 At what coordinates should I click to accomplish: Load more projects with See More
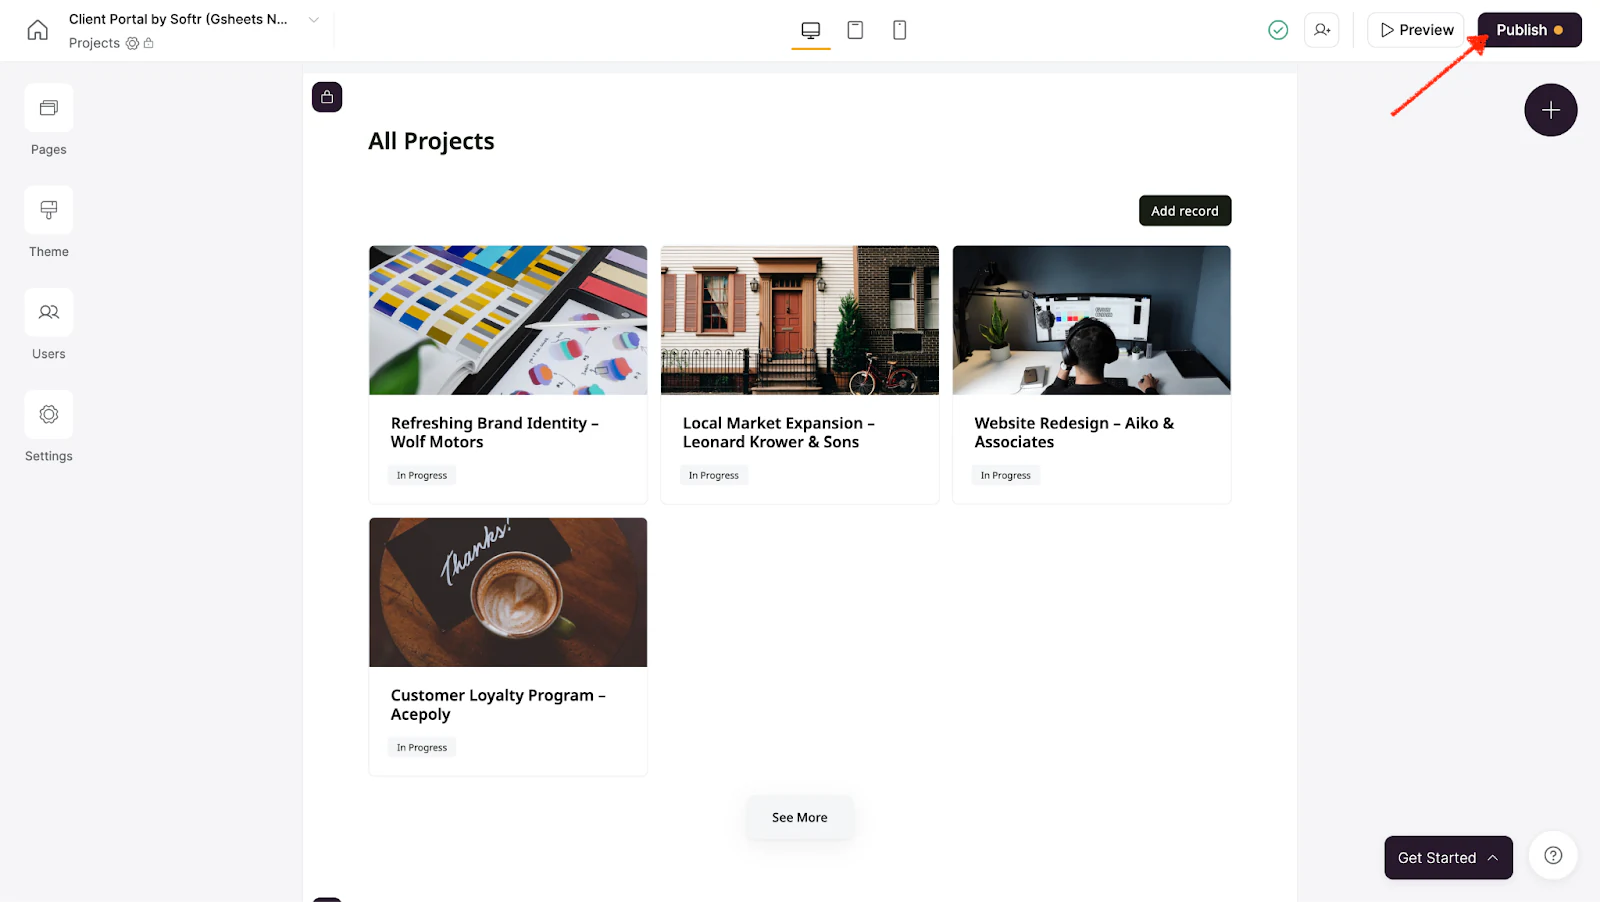(800, 817)
